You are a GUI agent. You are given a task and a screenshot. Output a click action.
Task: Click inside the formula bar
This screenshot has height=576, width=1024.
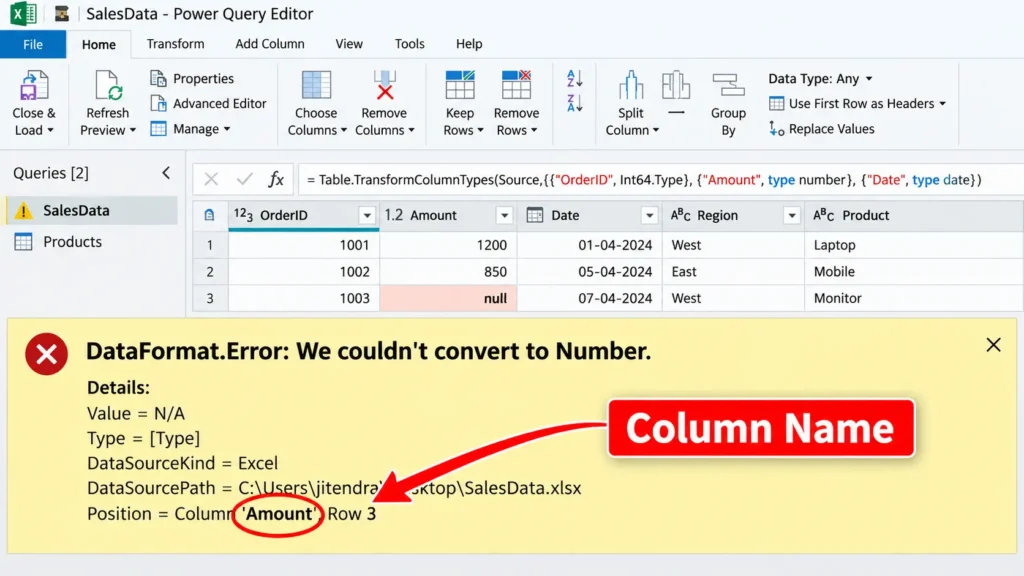pos(660,180)
